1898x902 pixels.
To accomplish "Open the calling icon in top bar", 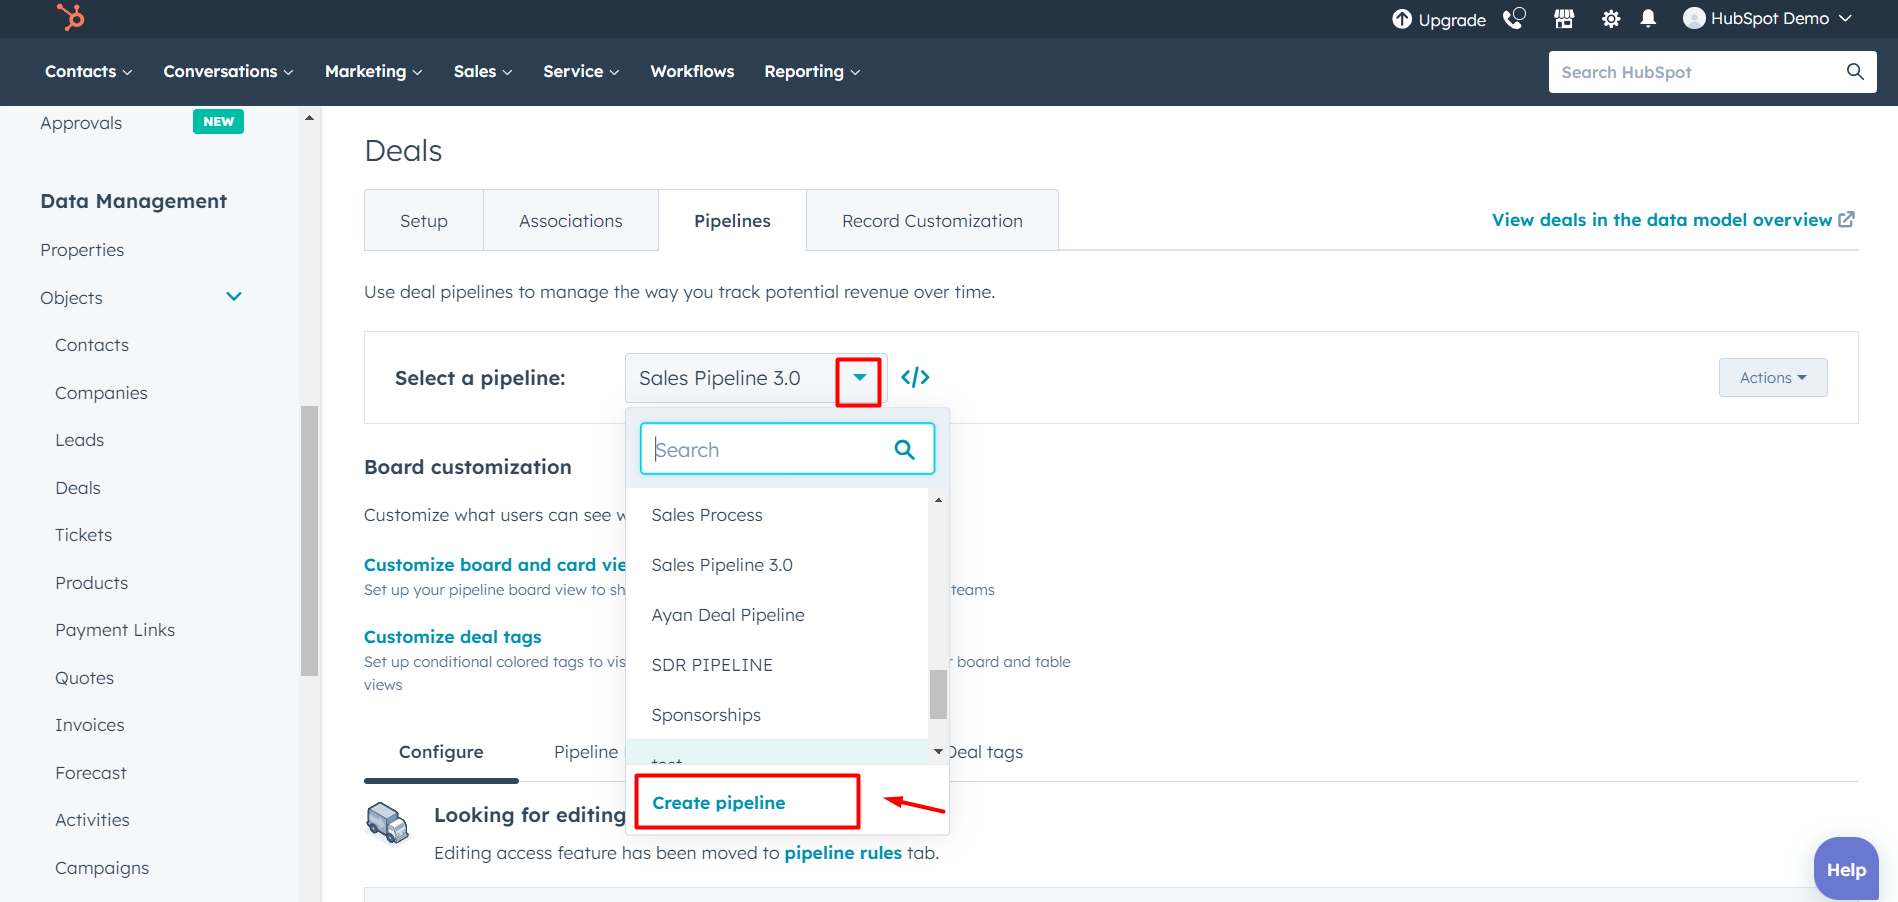I will pyautogui.click(x=1515, y=18).
